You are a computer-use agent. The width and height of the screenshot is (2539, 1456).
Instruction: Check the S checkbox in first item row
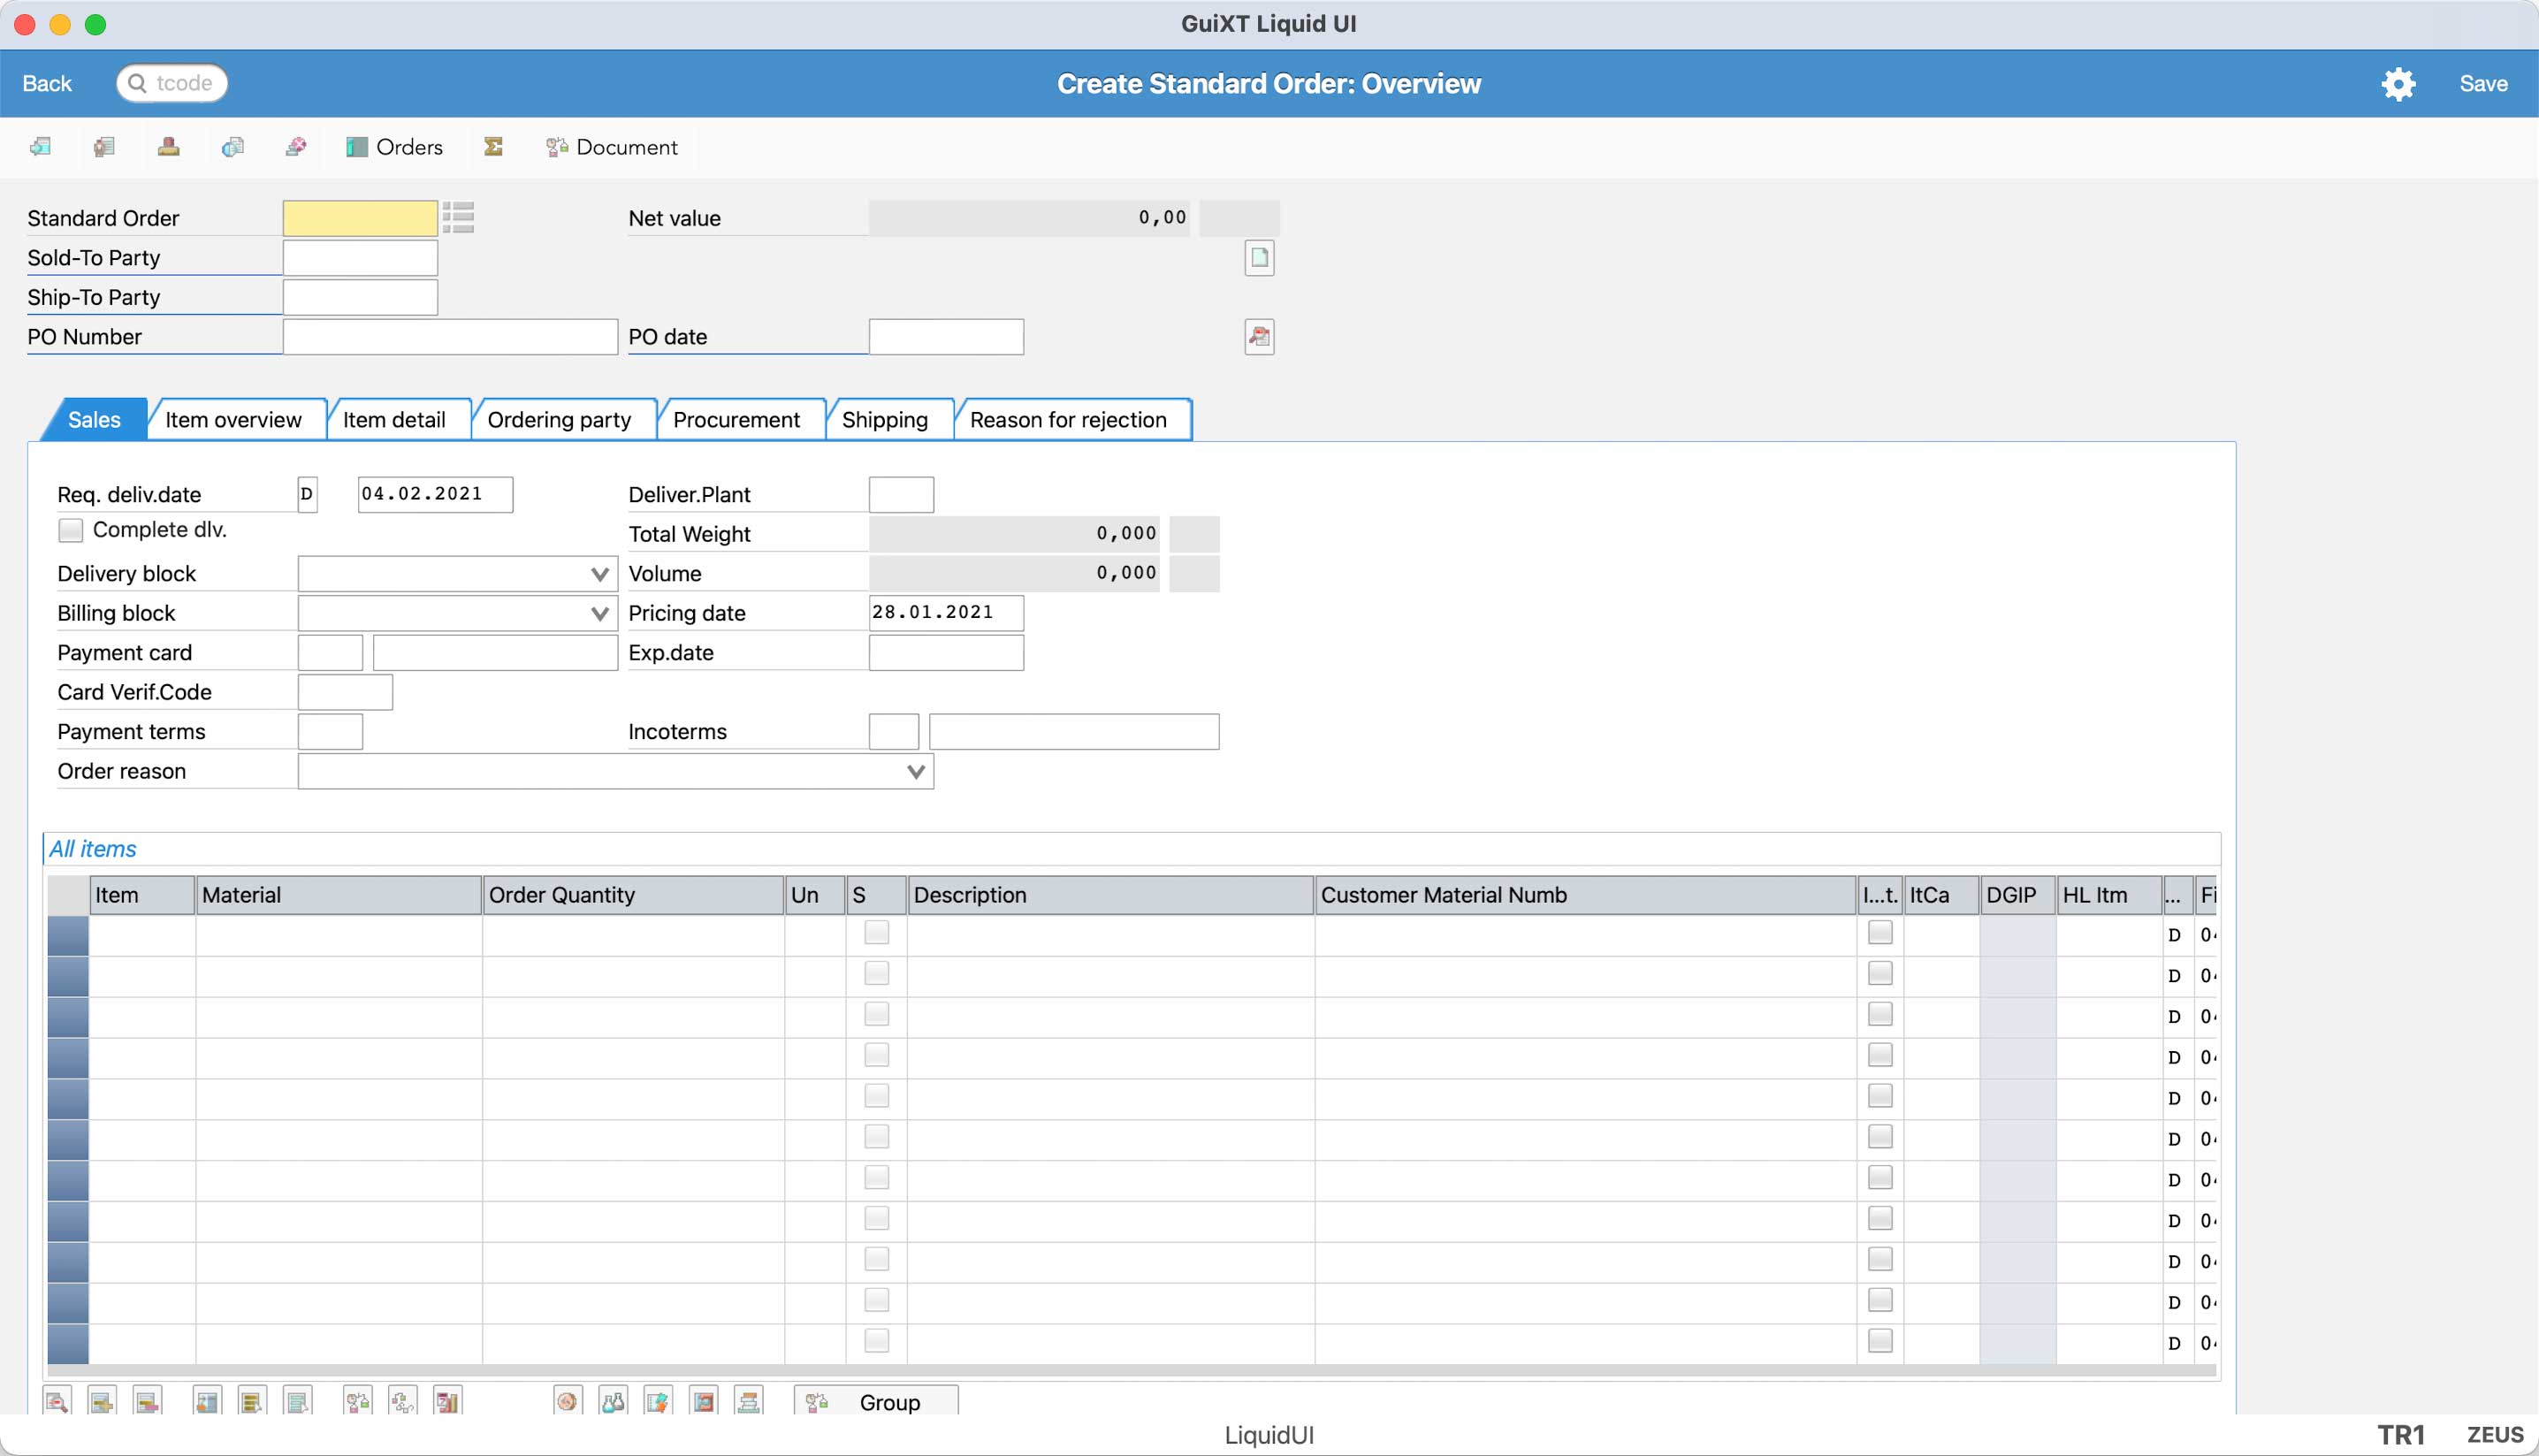(876, 933)
